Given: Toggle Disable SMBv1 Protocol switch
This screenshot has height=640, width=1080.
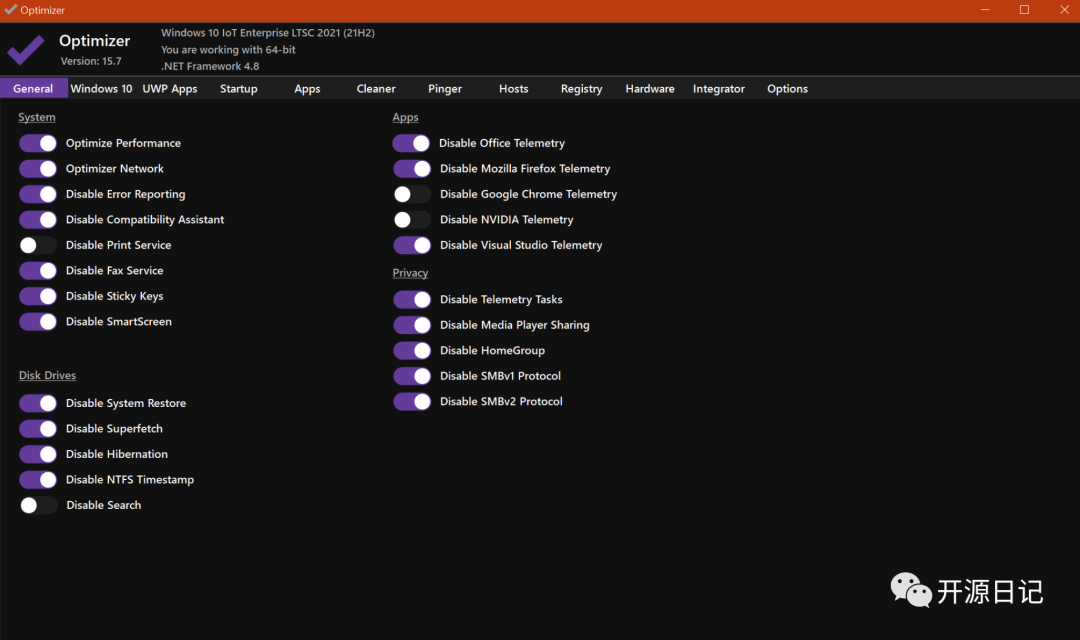Looking at the screenshot, I should (x=412, y=376).
